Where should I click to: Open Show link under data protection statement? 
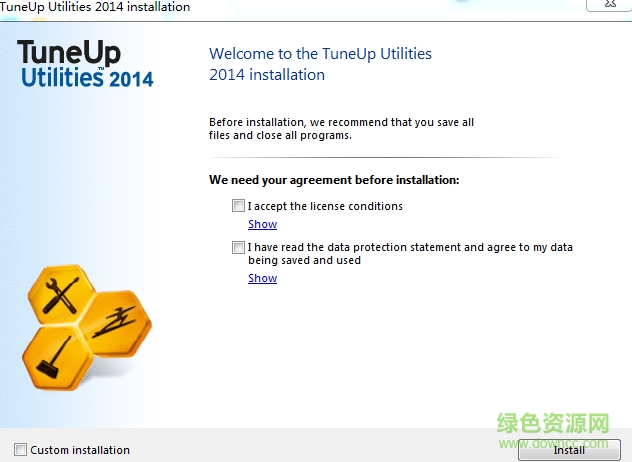pyautogui.click(x=262, y=278)
